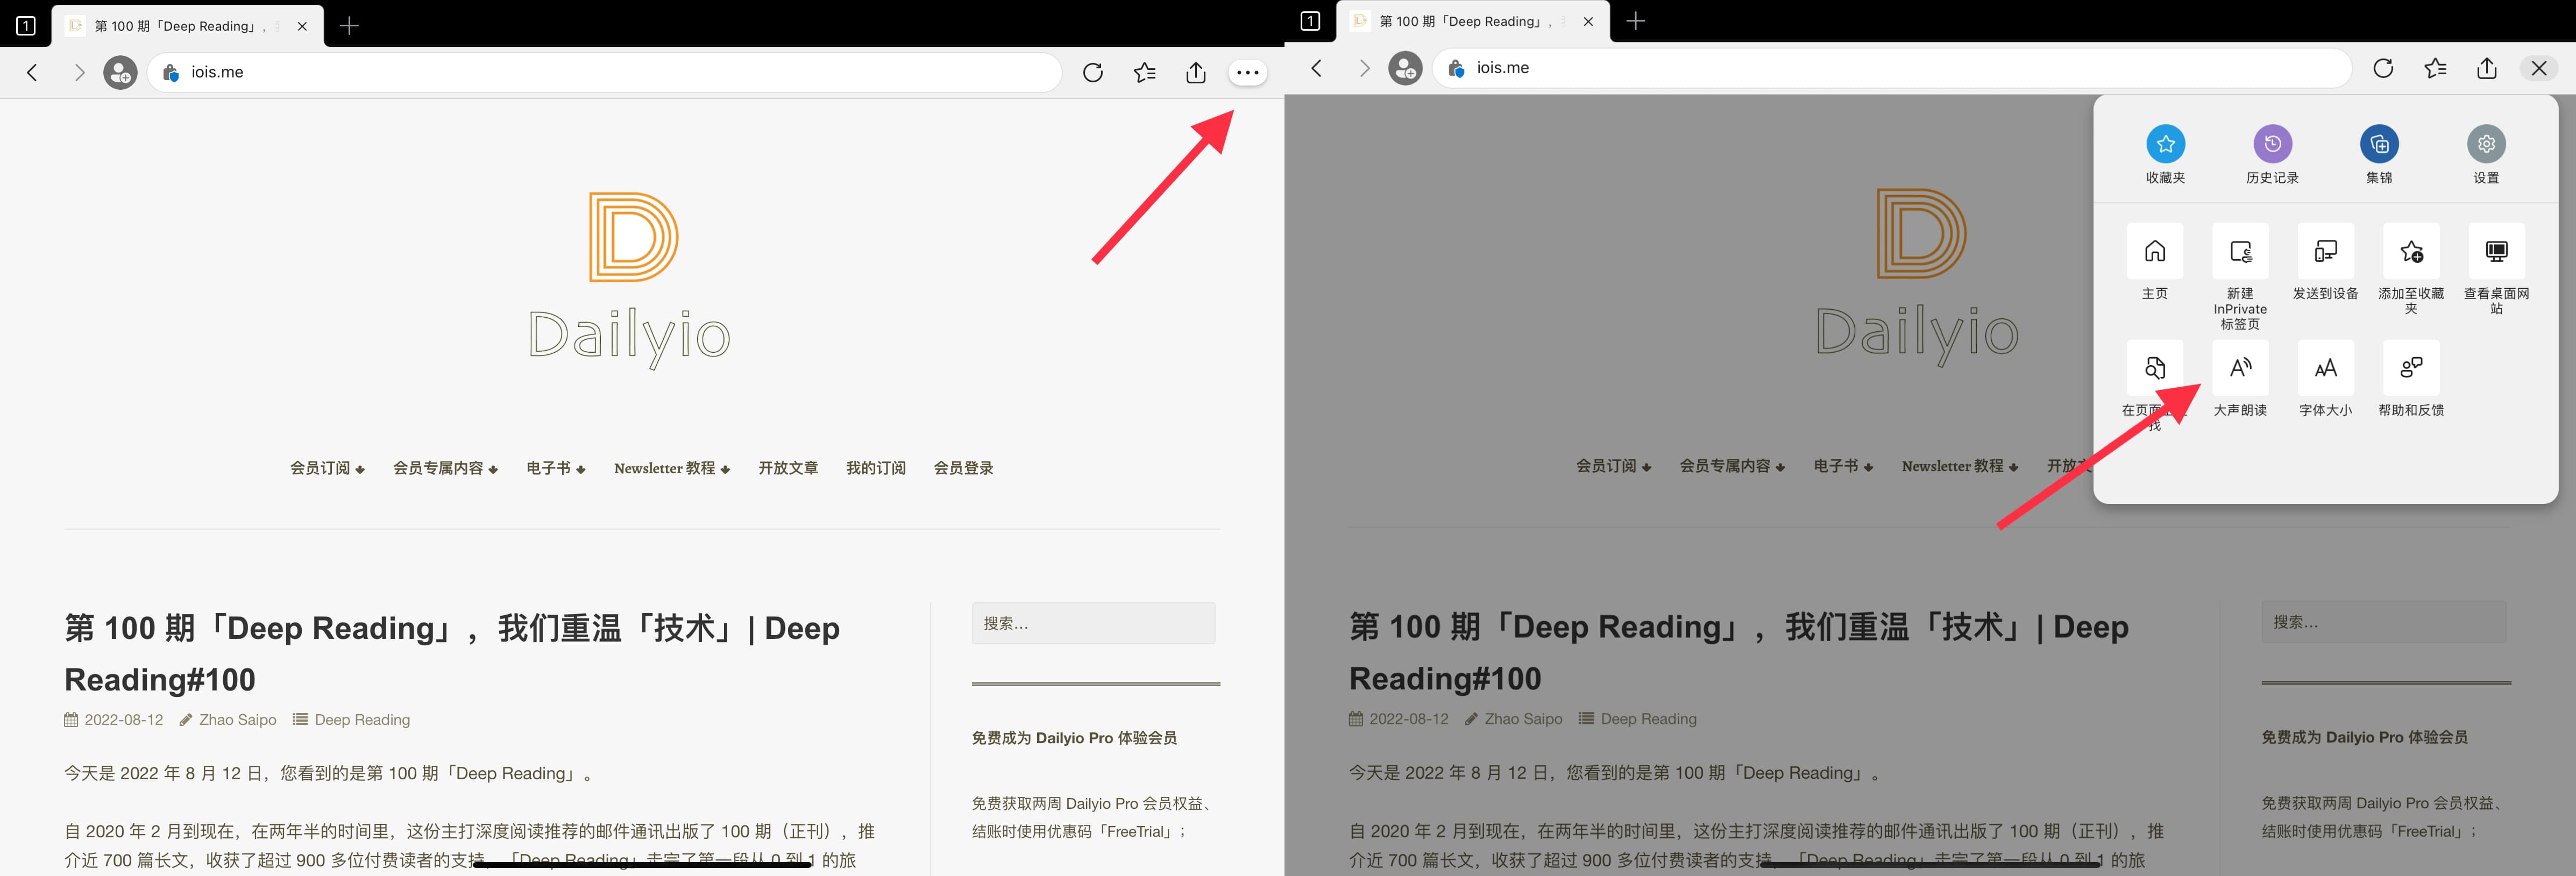Viewport: 2576px width, 876px height.
Task: Start 大声朗读 read aloud in the popup
Action: click(2240, 378)
